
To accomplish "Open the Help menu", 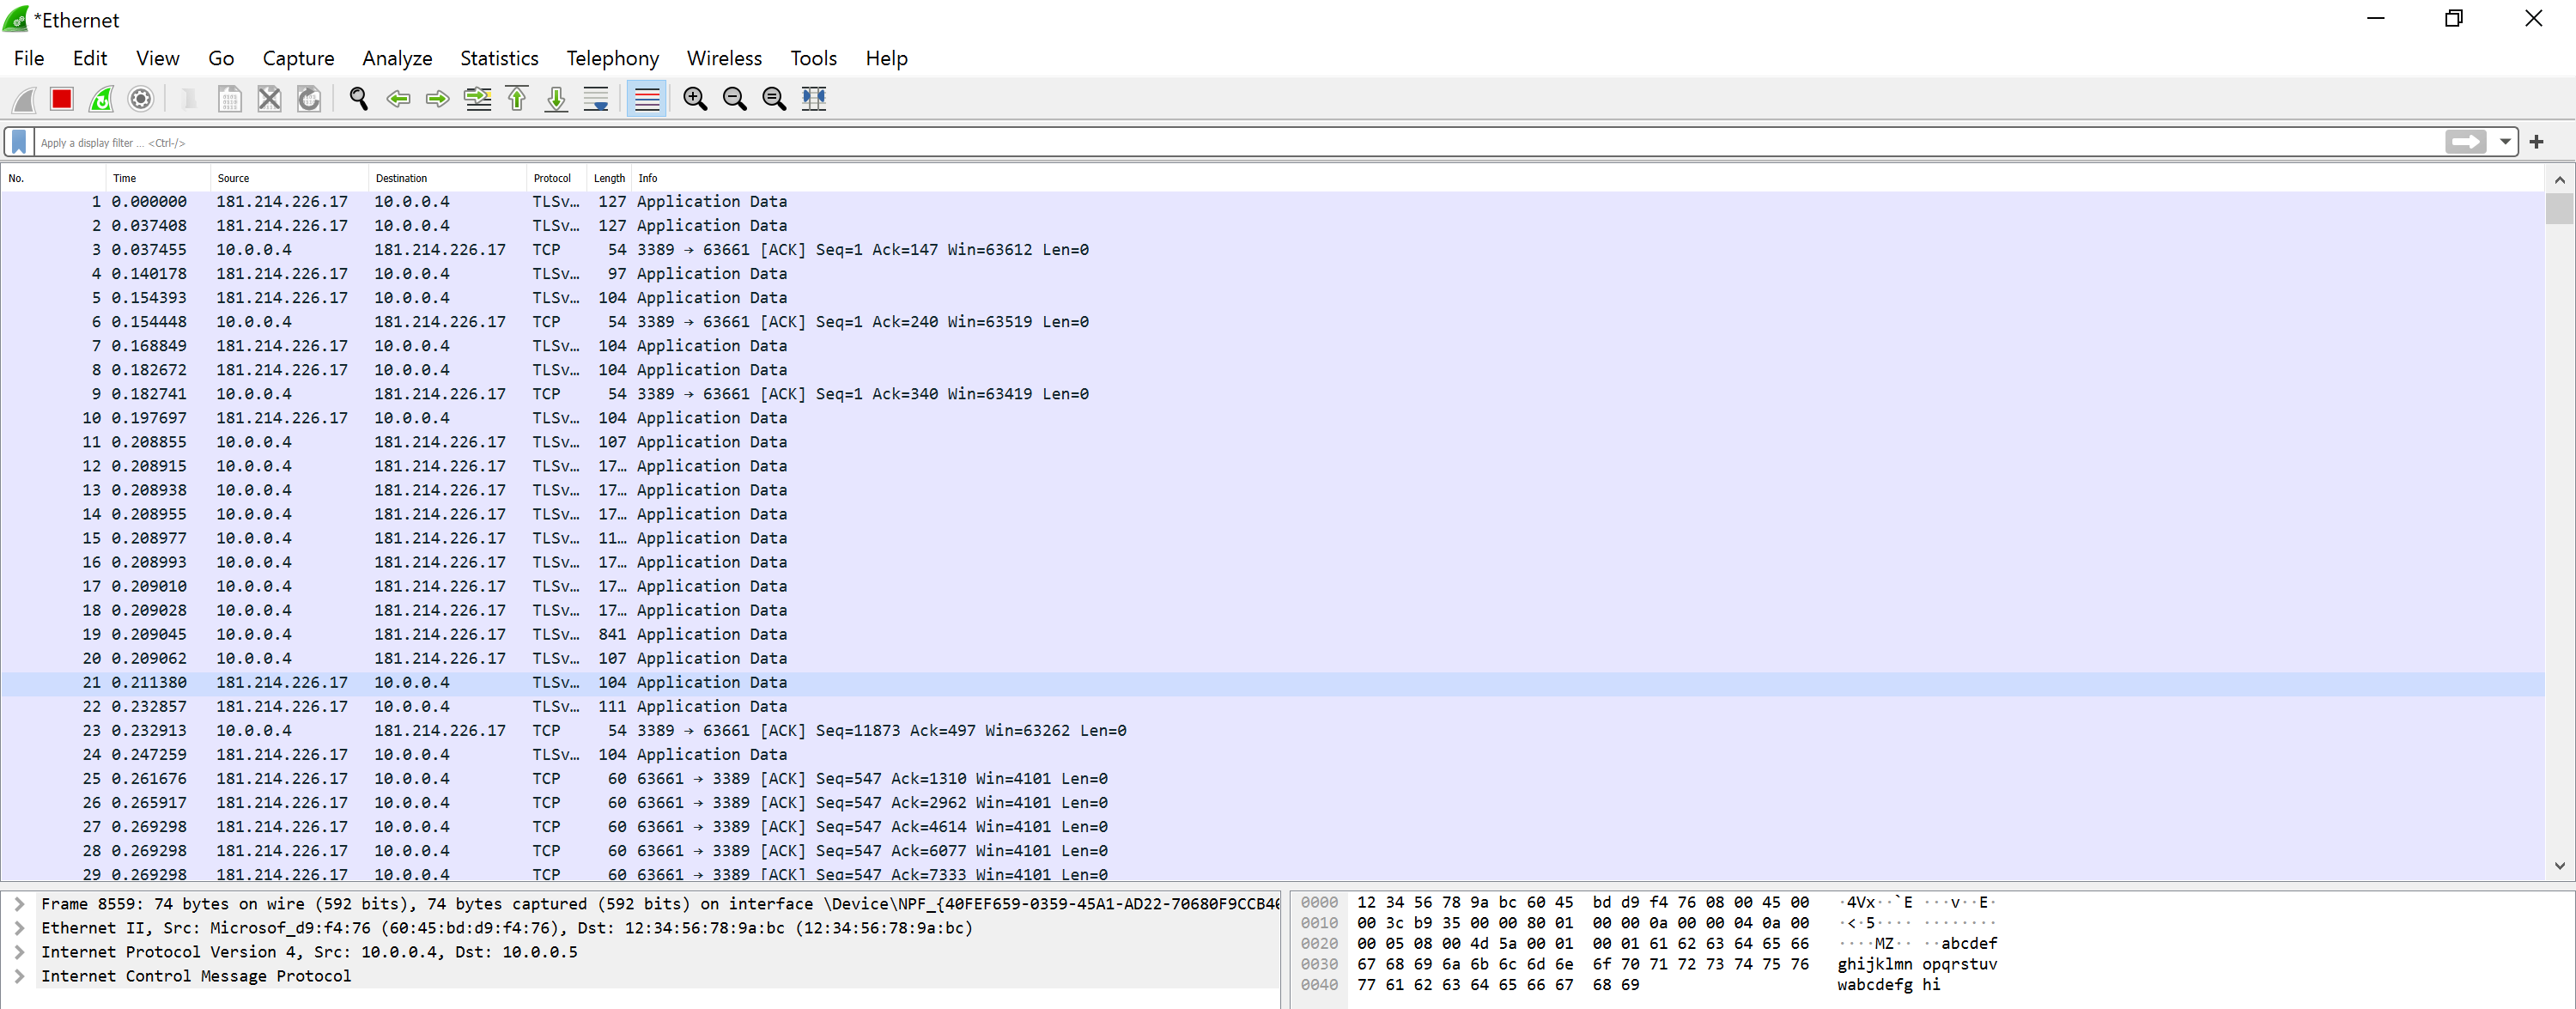I will click(886, 58).
